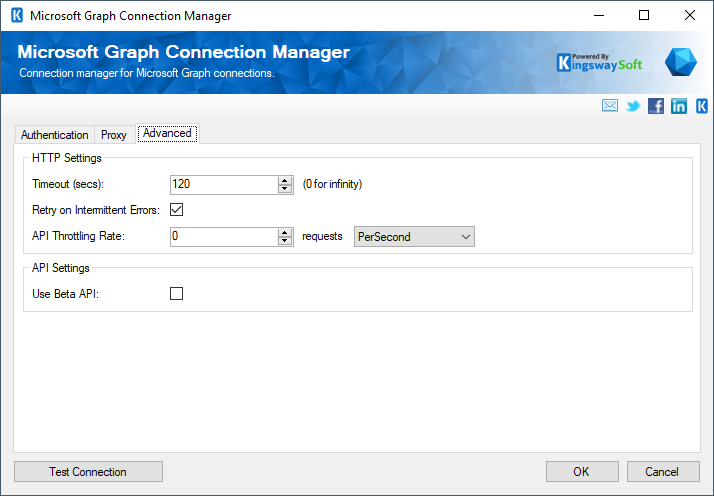Screen dimensions: 714x496
Task: Click into the Timeout seconds field
Action: point(224,184)
